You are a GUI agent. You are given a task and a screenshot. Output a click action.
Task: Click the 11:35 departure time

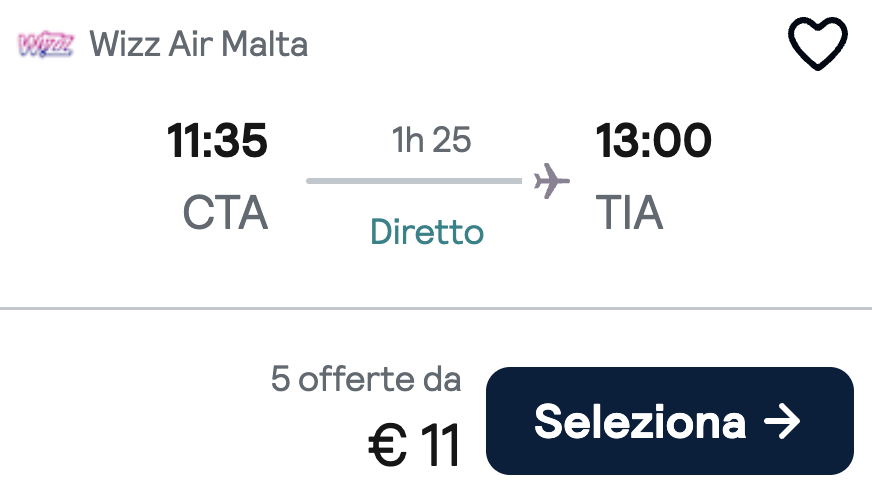217,140
